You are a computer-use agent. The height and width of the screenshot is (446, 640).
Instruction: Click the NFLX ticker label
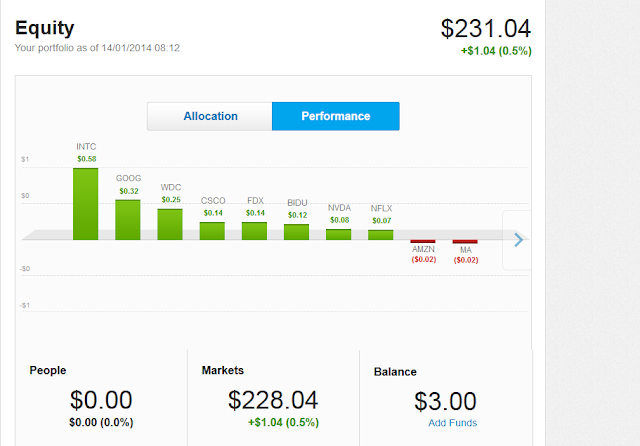(x=381, y=209)
